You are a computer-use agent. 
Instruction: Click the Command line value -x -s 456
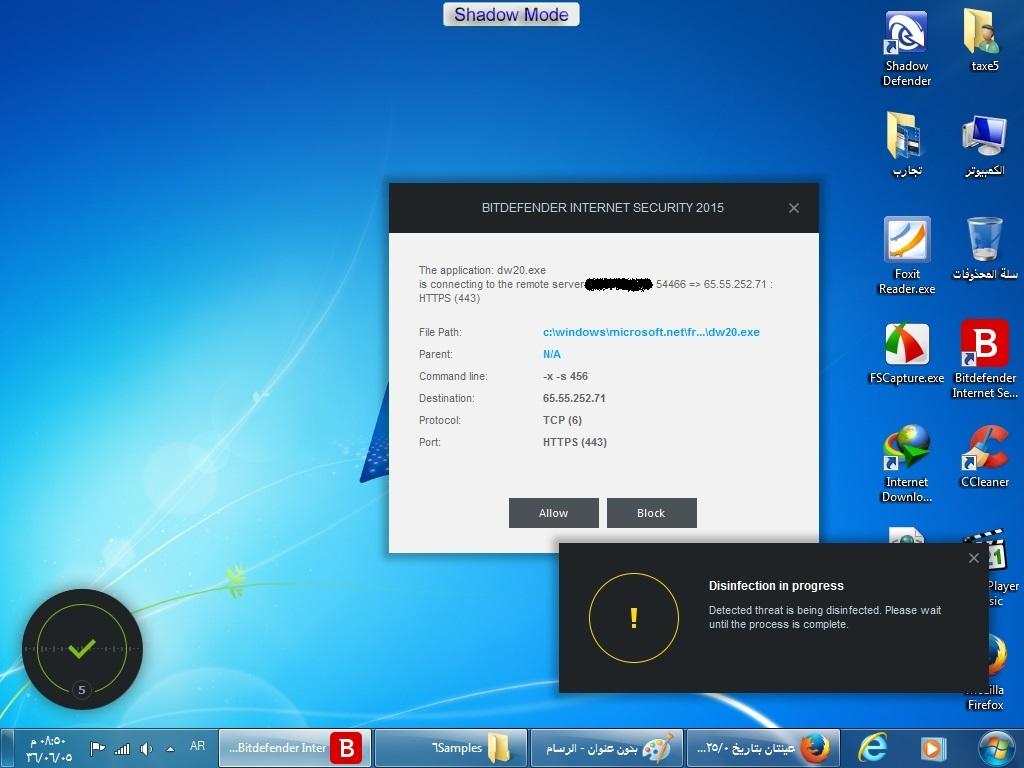pos(566,376)
